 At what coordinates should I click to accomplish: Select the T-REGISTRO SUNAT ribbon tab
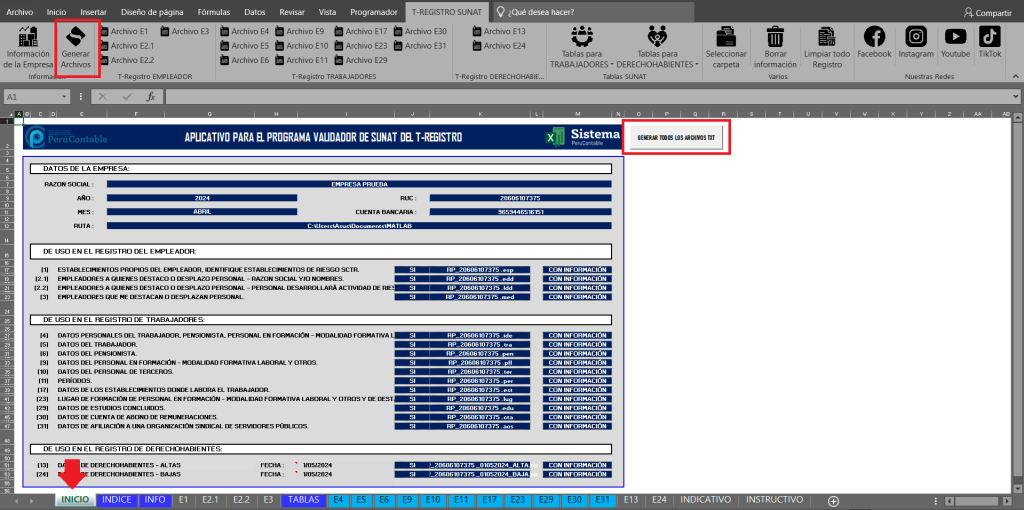[447, 12]
